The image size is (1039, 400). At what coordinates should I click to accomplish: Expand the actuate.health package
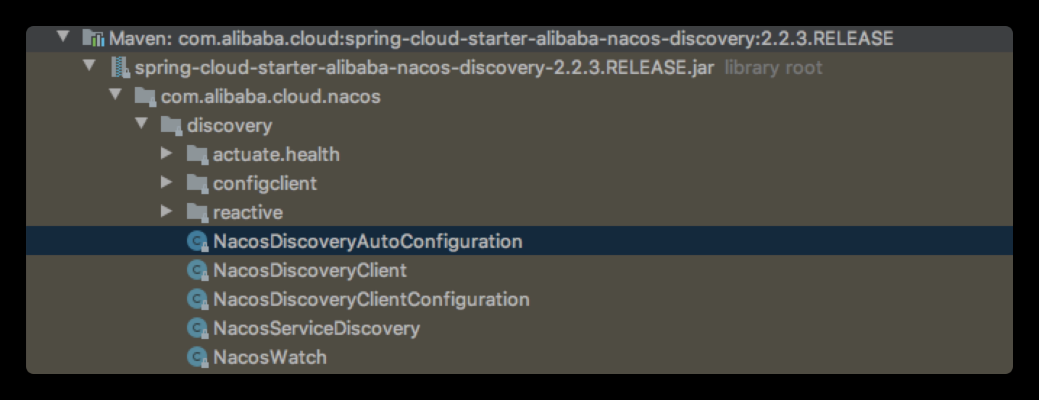point(167,155)
